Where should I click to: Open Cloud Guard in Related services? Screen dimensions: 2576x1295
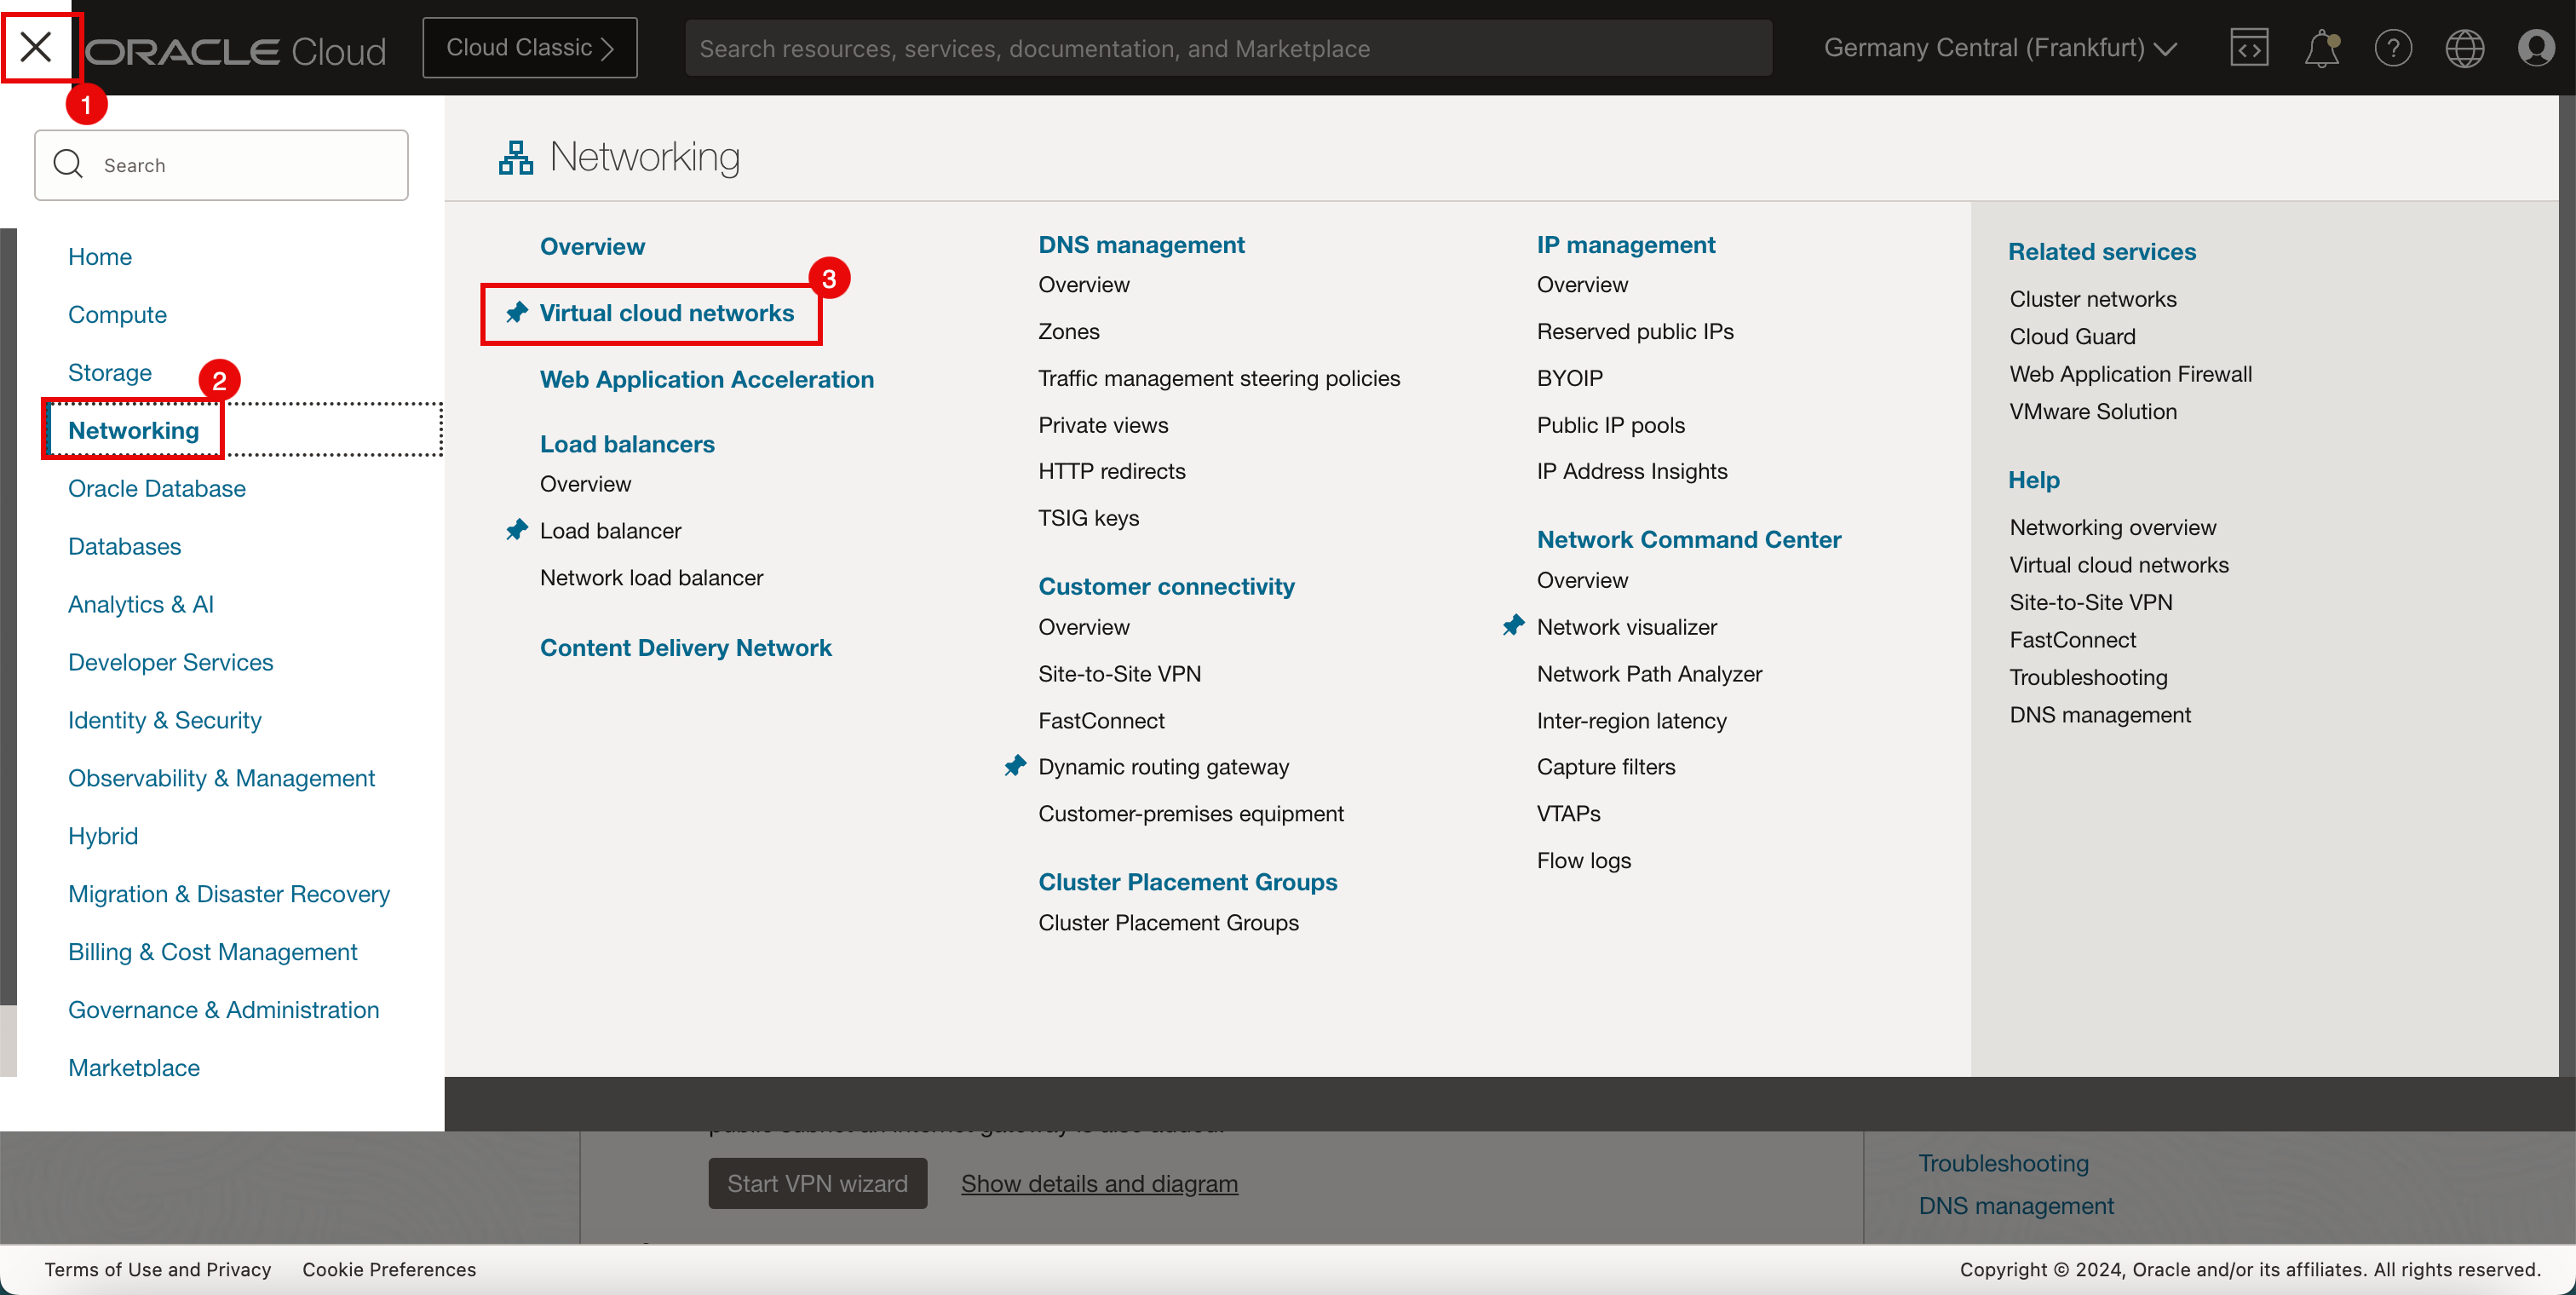[2073, 337]
